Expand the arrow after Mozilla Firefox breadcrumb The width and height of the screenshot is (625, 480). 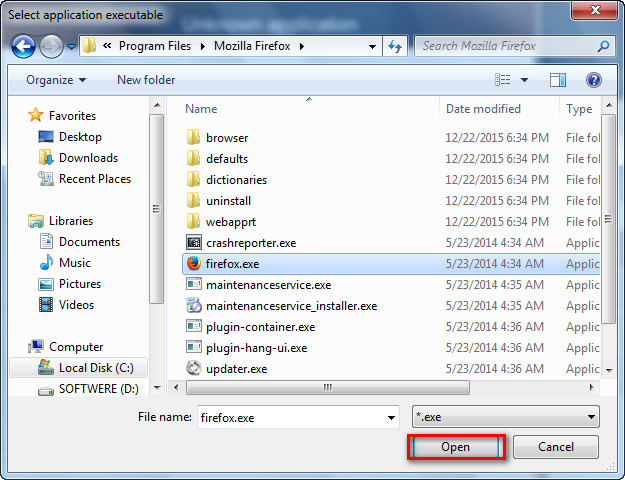point(302,47)
